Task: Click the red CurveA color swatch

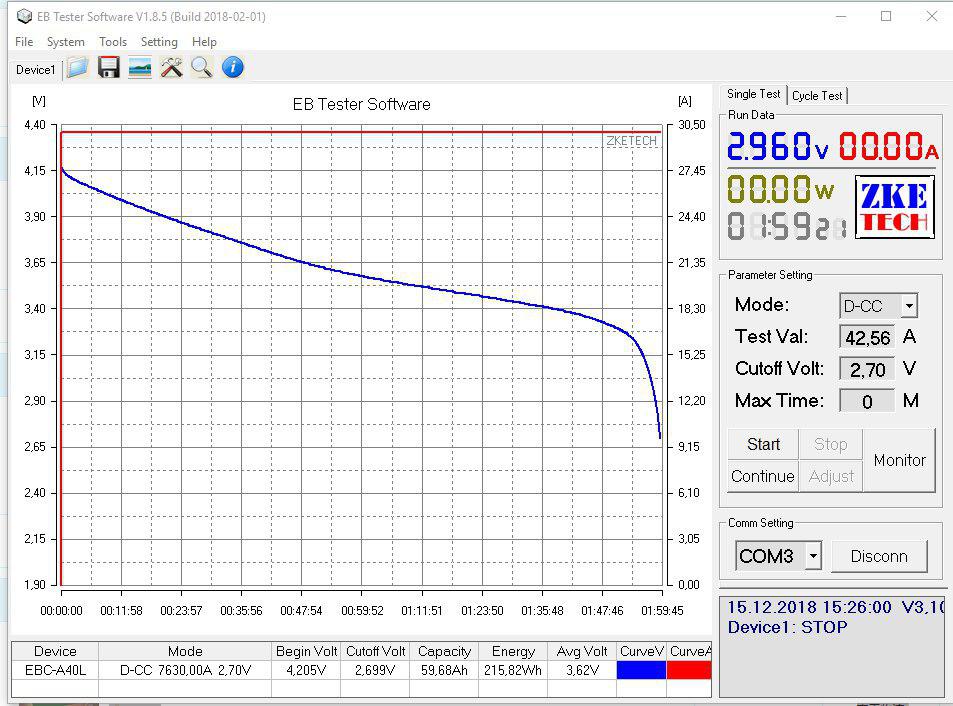Action: (x=689, y=670)
